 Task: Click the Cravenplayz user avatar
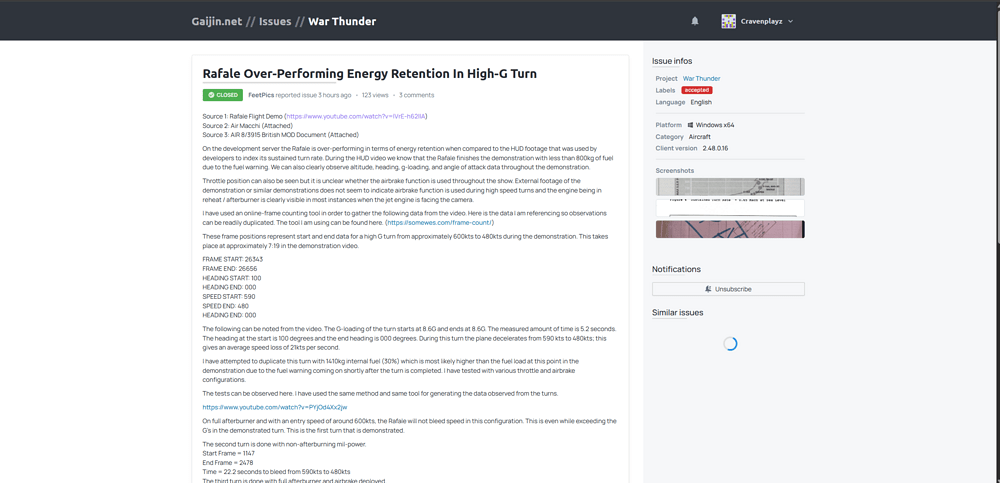728,21
